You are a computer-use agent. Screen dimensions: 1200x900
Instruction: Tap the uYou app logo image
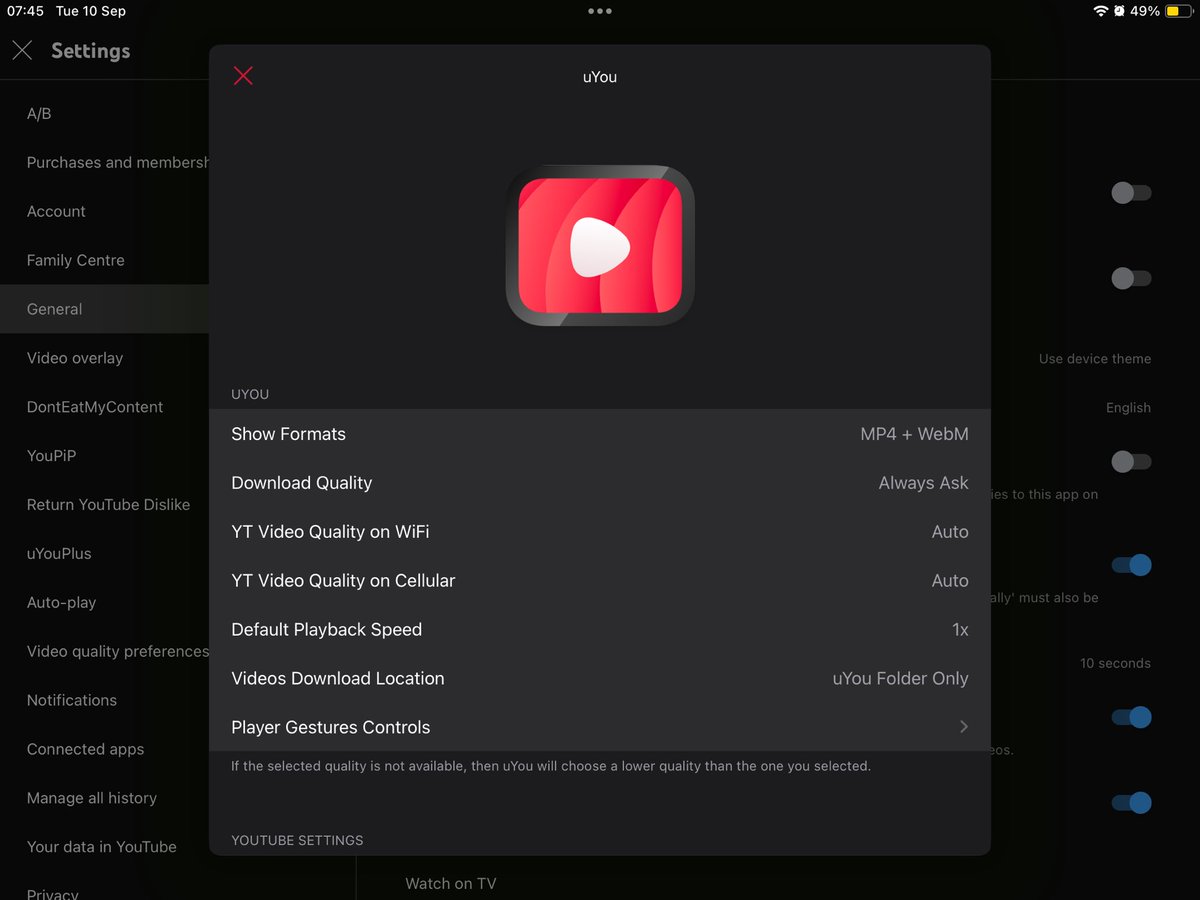point(600,246)
